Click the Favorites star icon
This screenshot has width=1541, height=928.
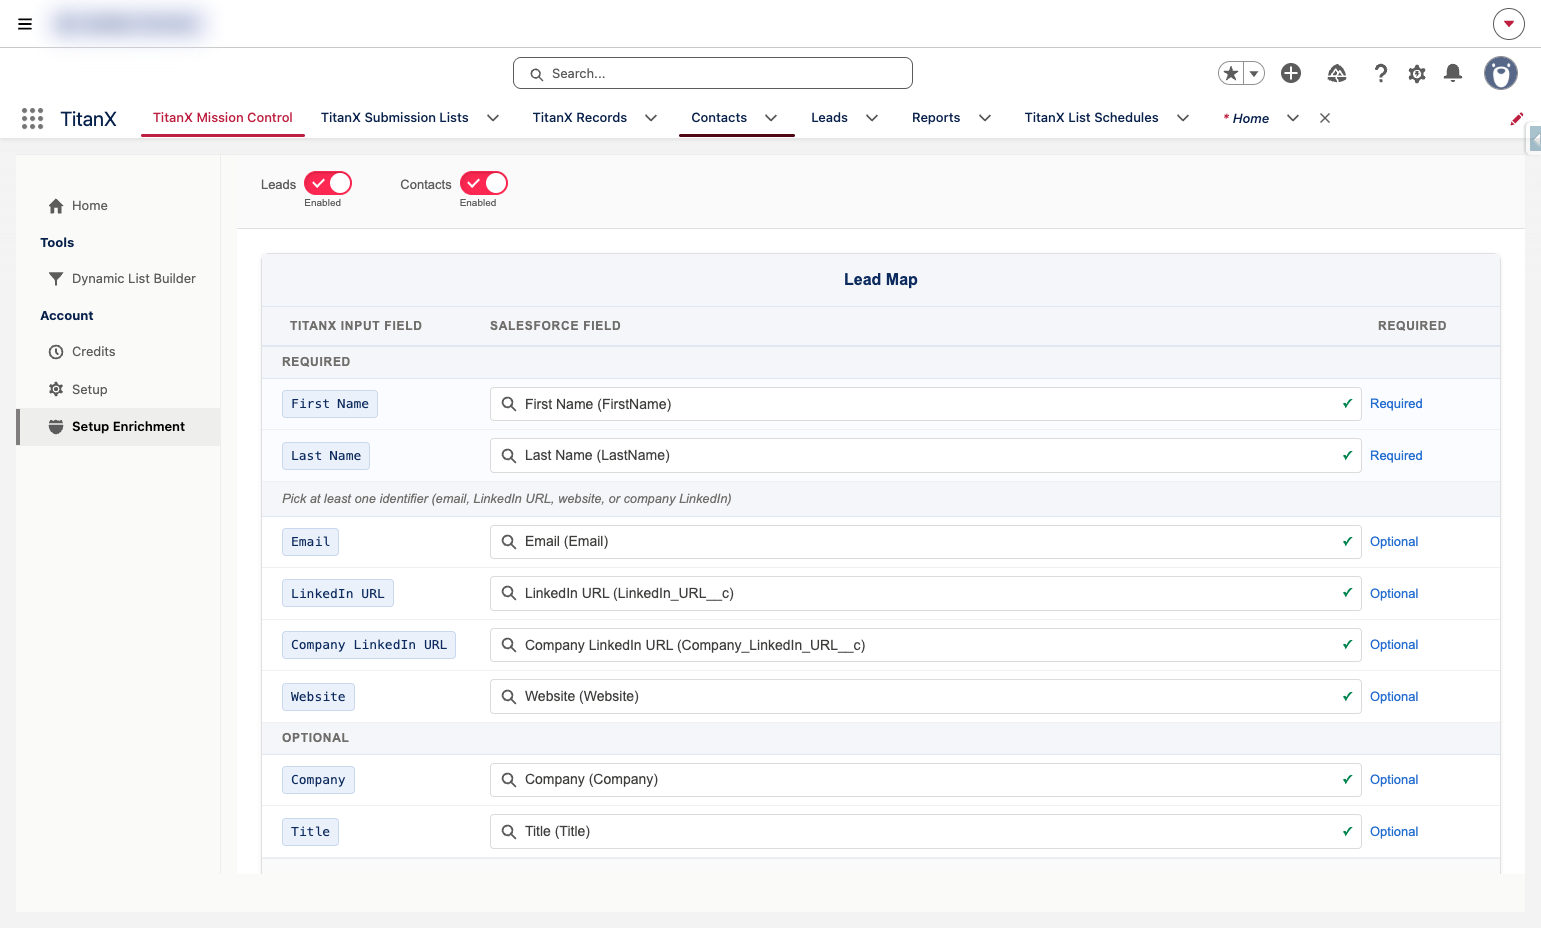pos(1231,73)
